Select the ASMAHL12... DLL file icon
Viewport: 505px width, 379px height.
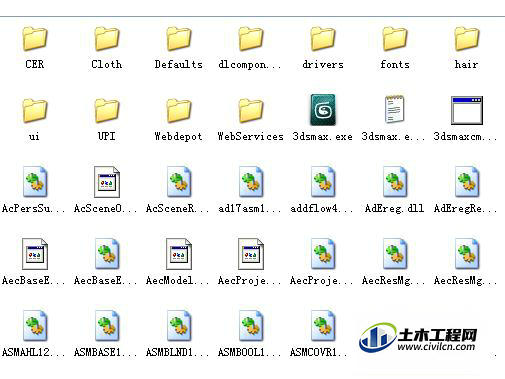(x=35, y=326)
